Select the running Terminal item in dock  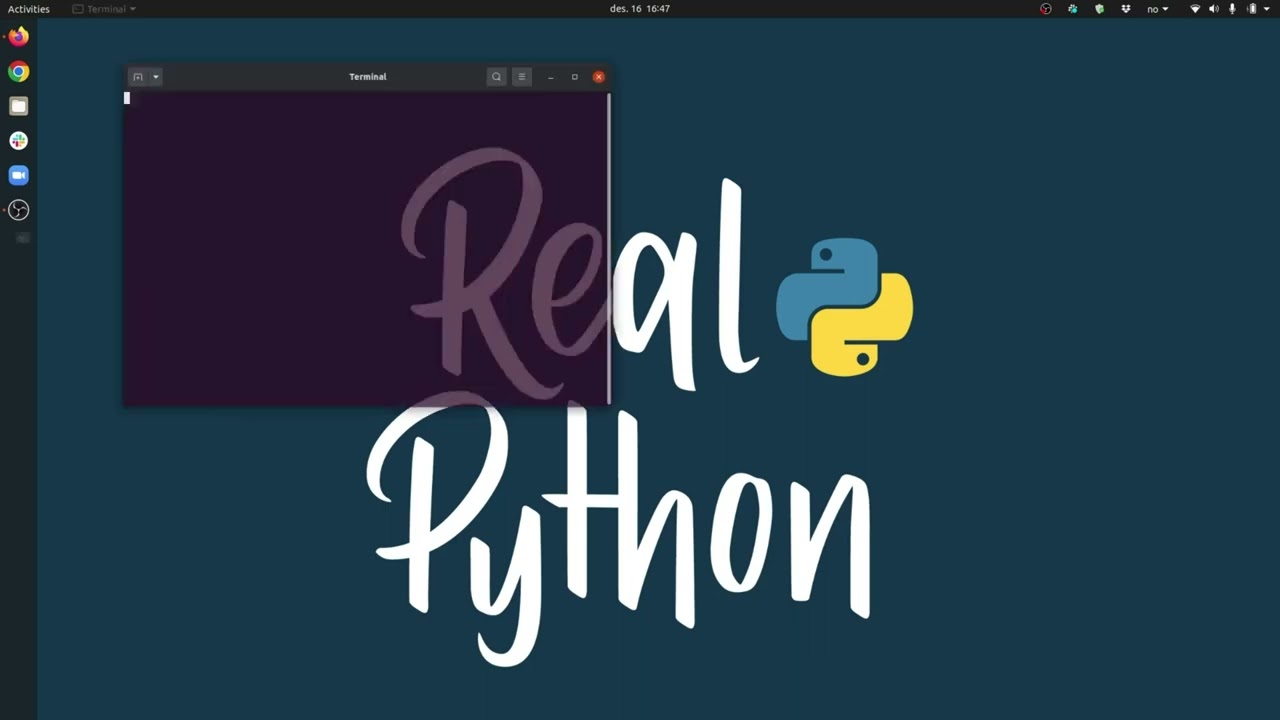pos(22,238)
